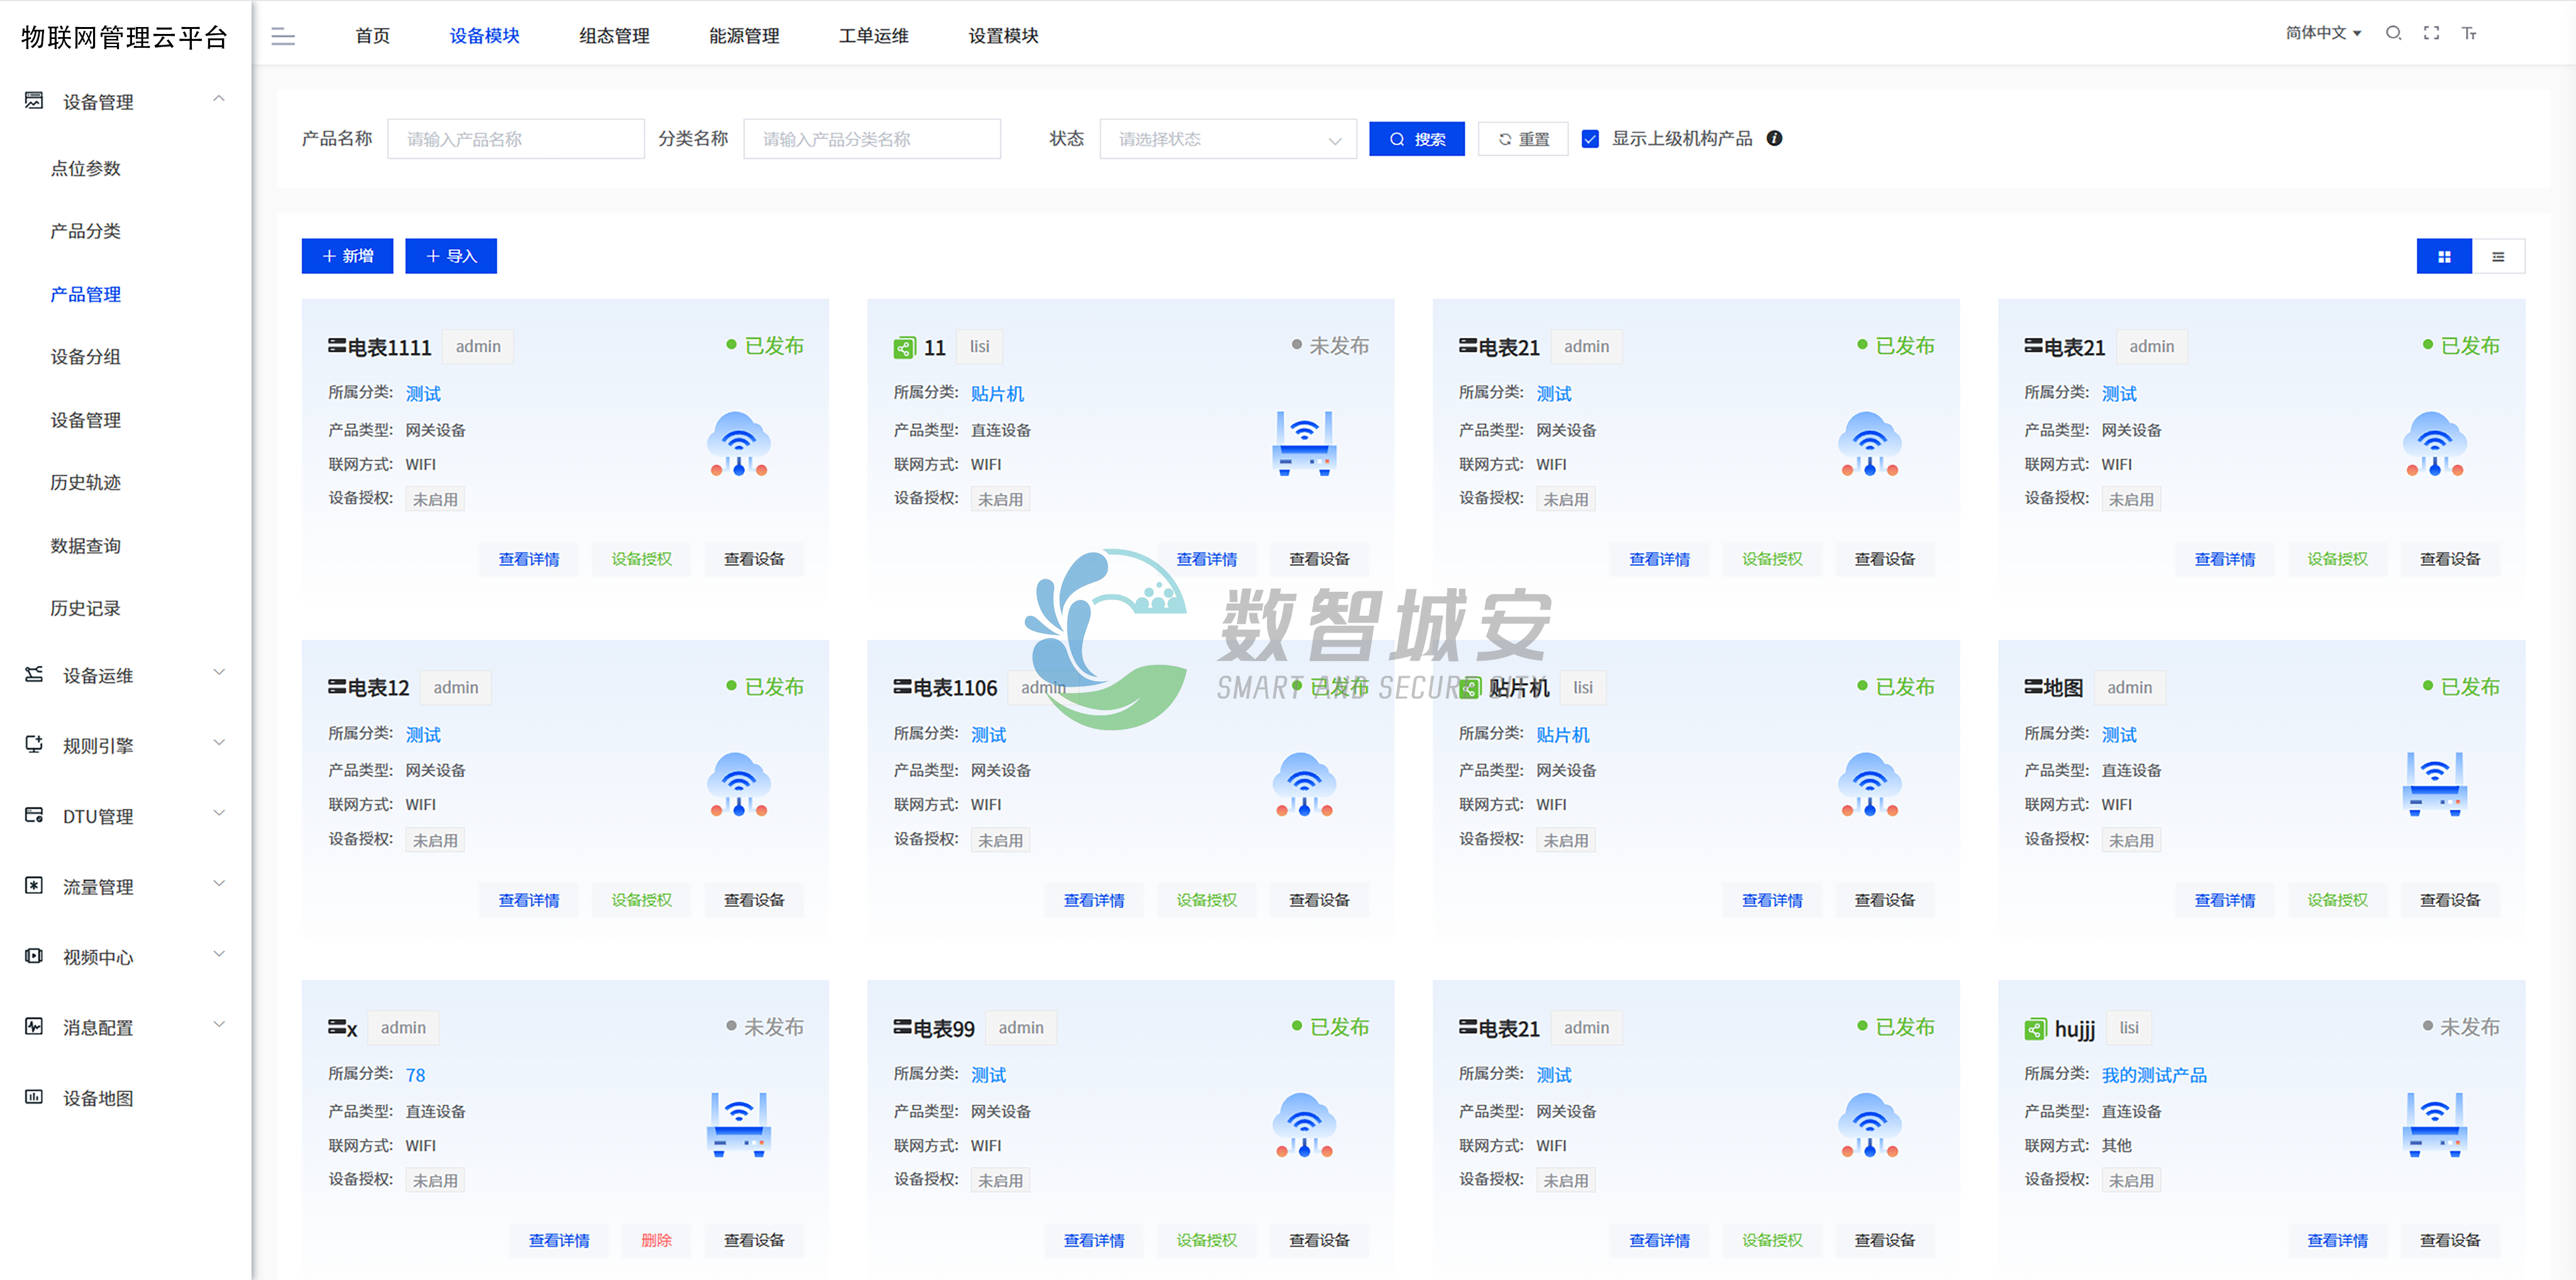The width and height of the screenshot is (2576, 1280).
Task: Open the 状态 select dropdown
Action: 1227,139
